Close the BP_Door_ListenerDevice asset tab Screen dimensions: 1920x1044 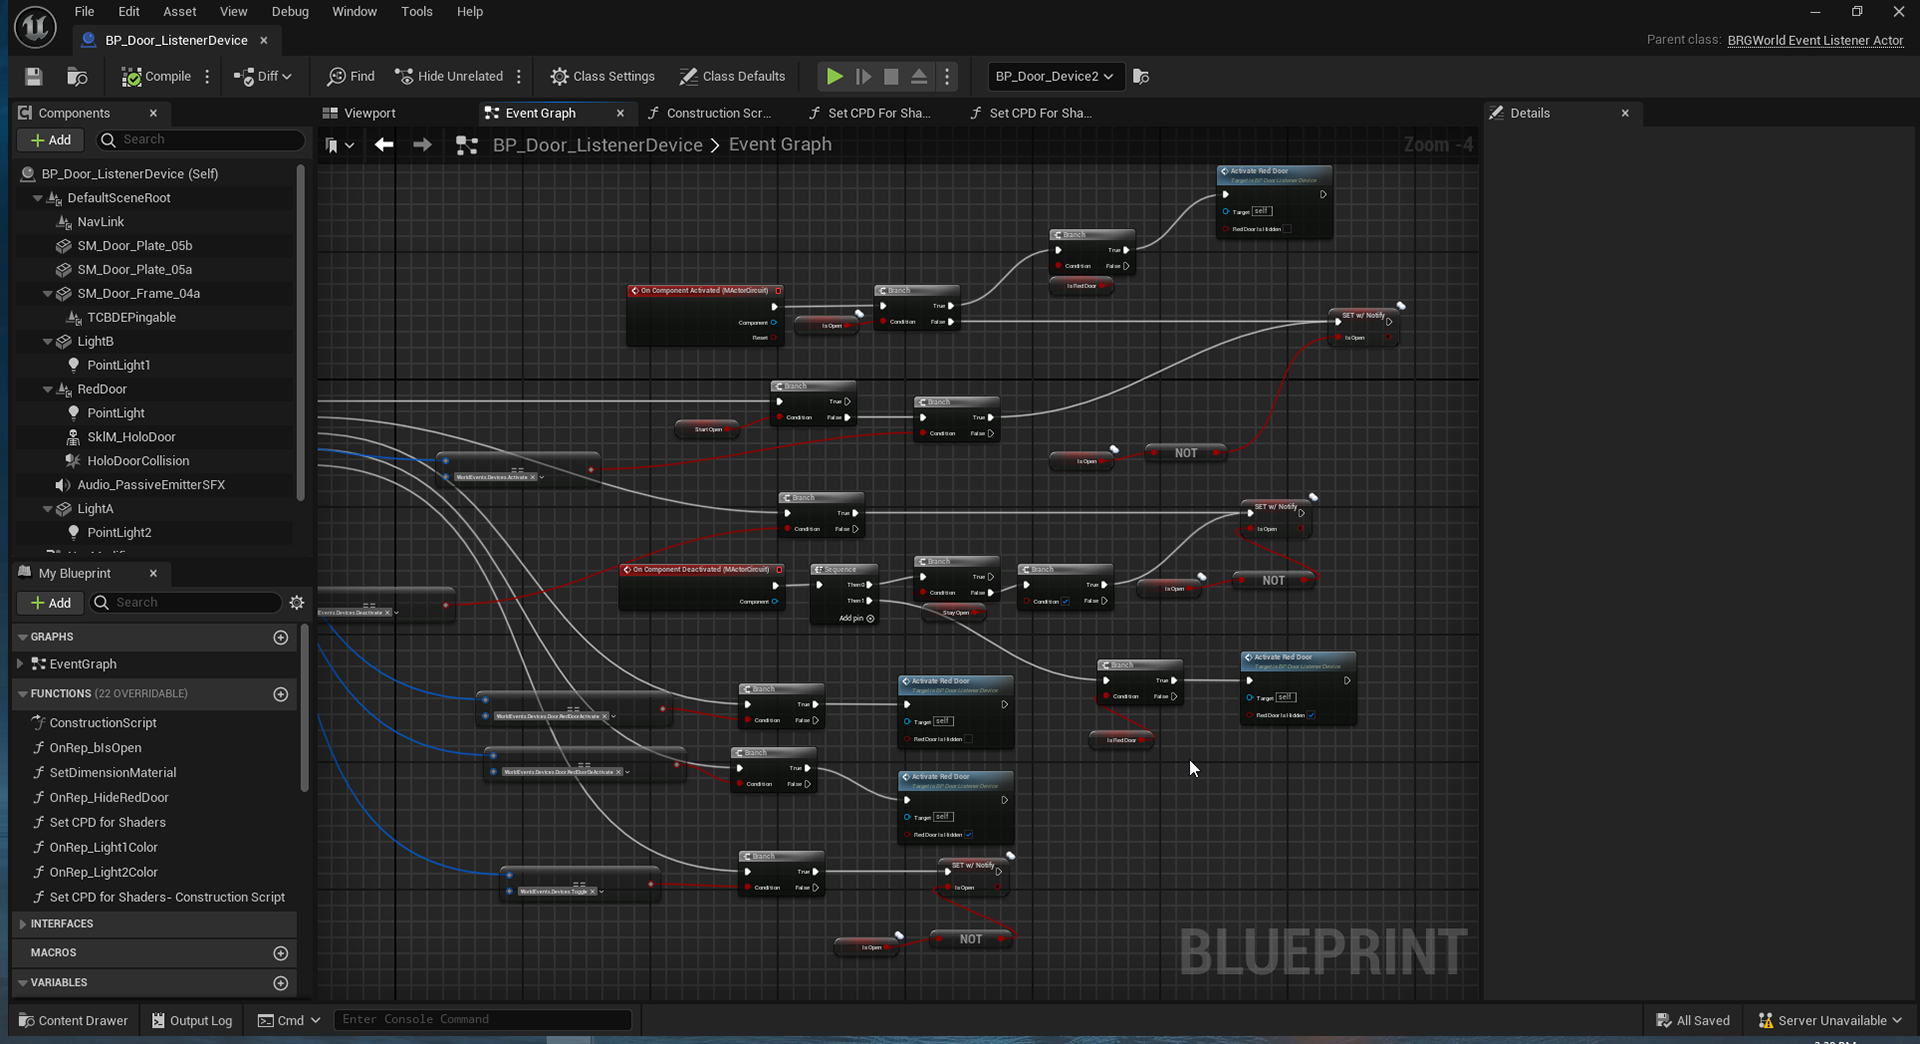[264, 40]
